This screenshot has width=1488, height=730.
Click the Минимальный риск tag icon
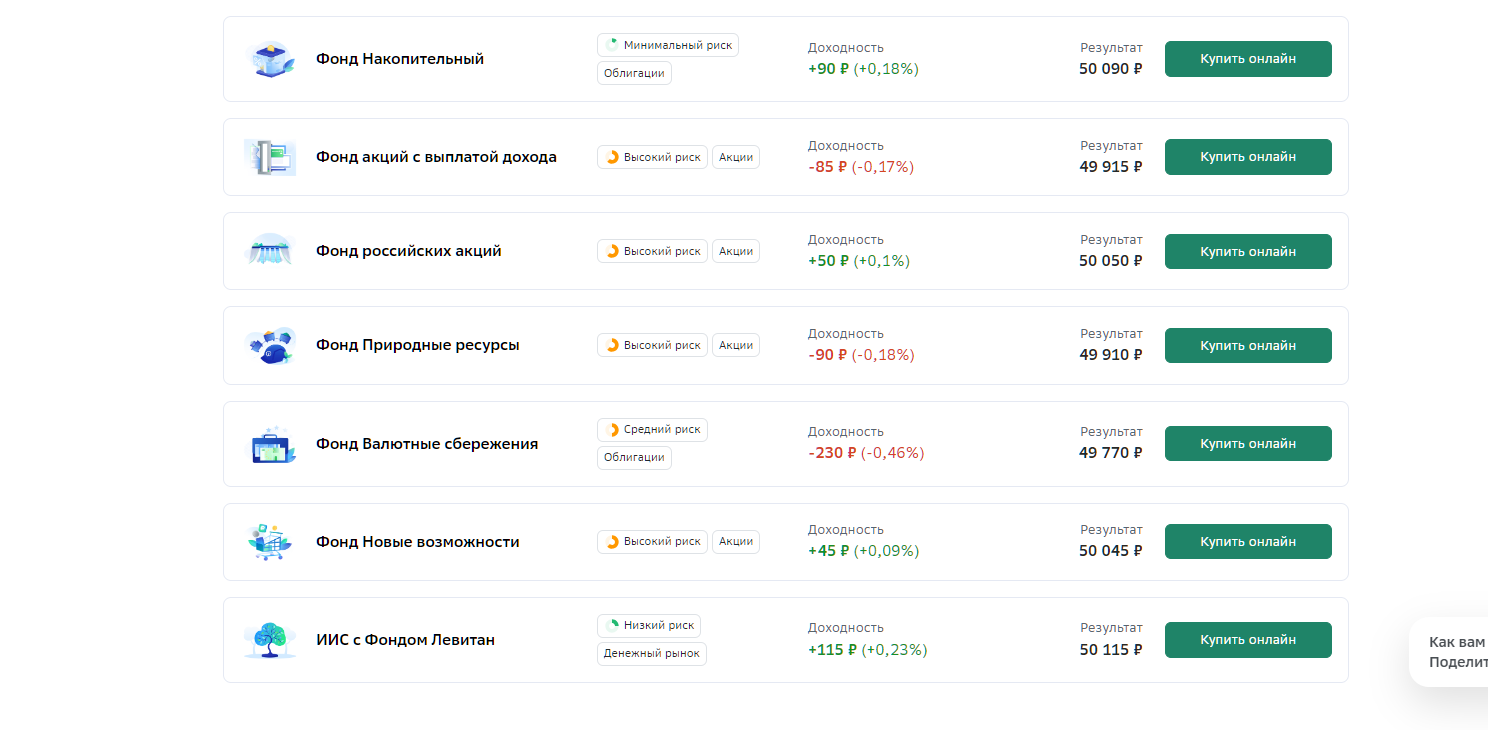[x=612, y=45]
